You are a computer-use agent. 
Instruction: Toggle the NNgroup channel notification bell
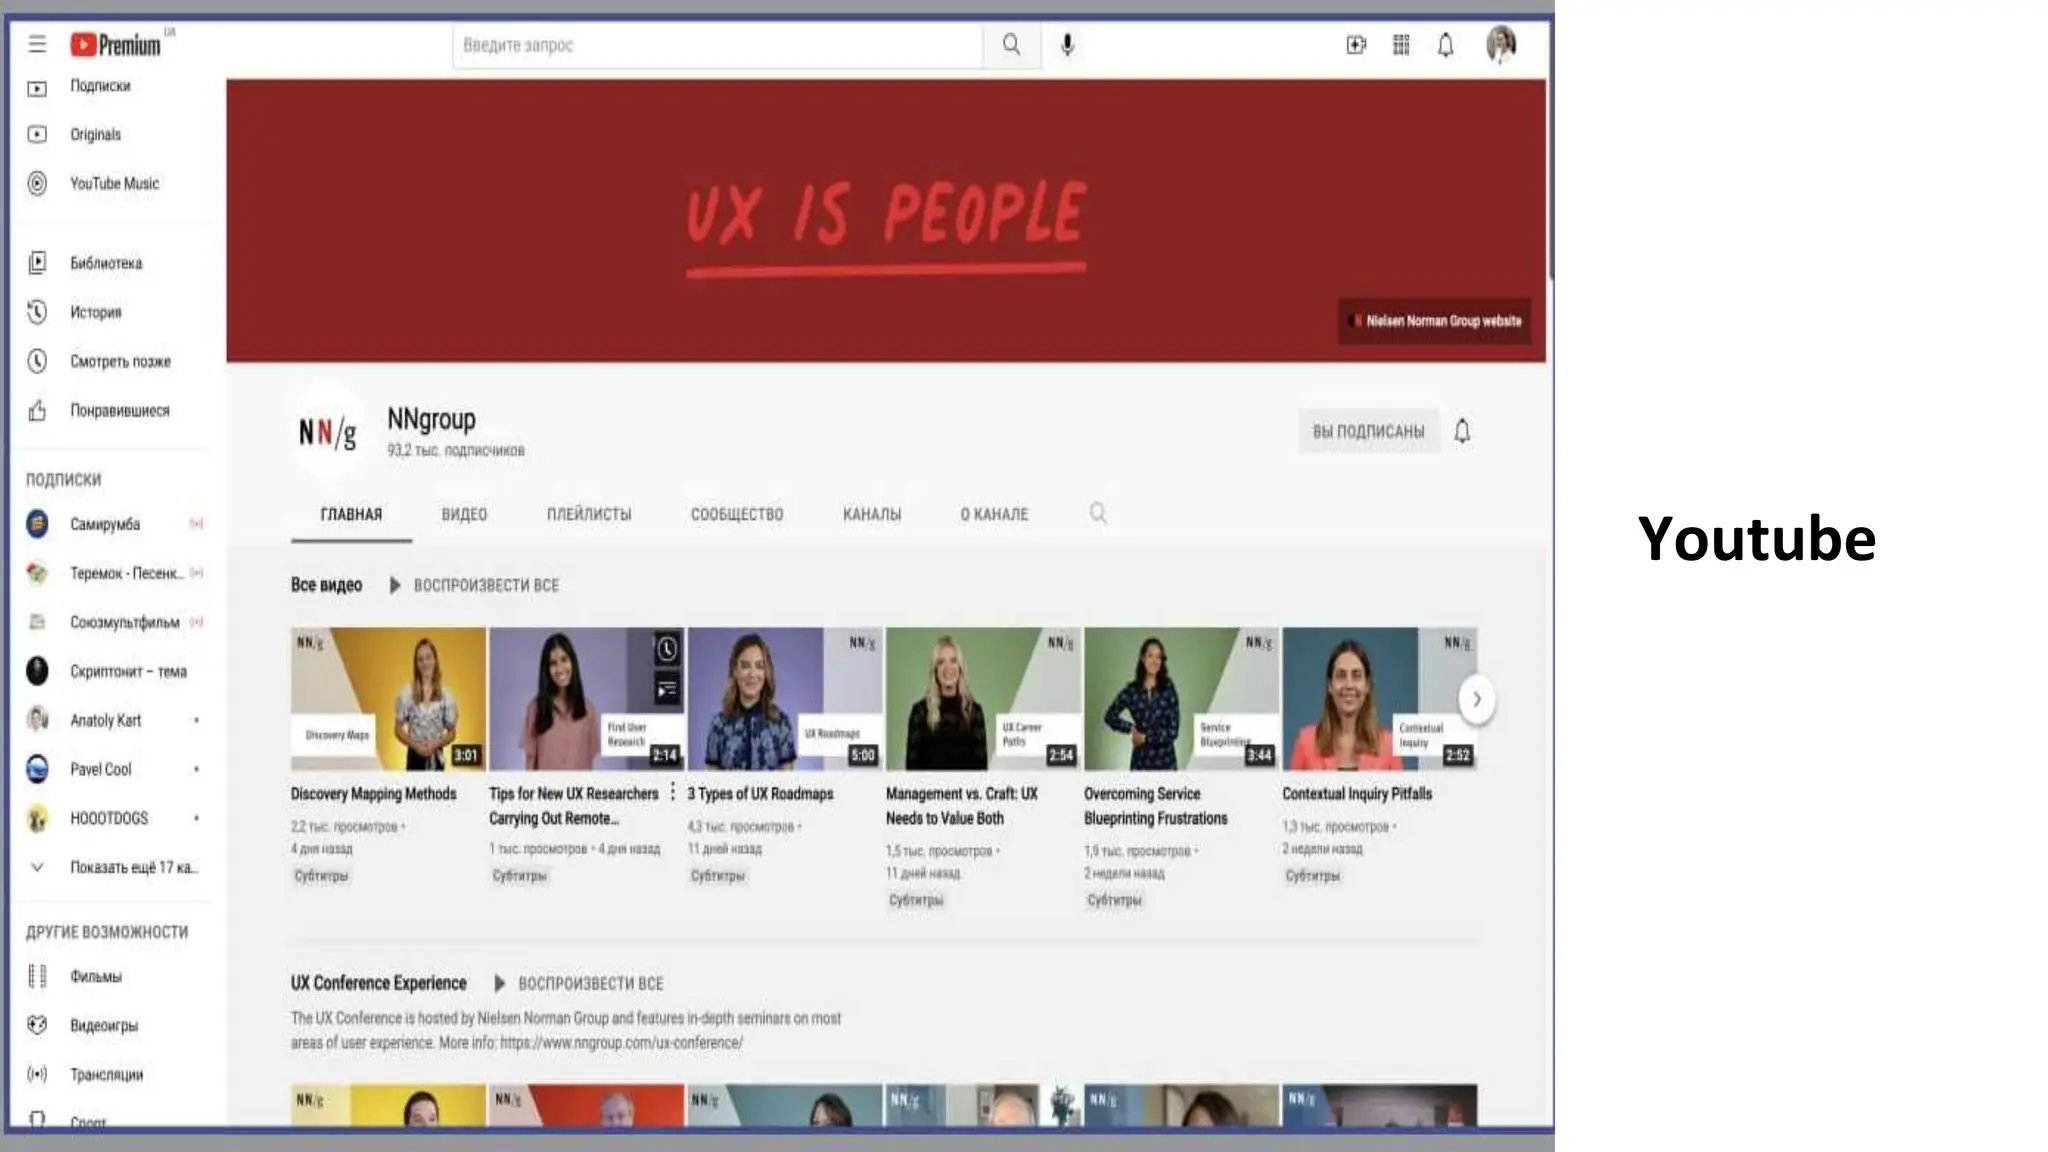point(1462,431)
